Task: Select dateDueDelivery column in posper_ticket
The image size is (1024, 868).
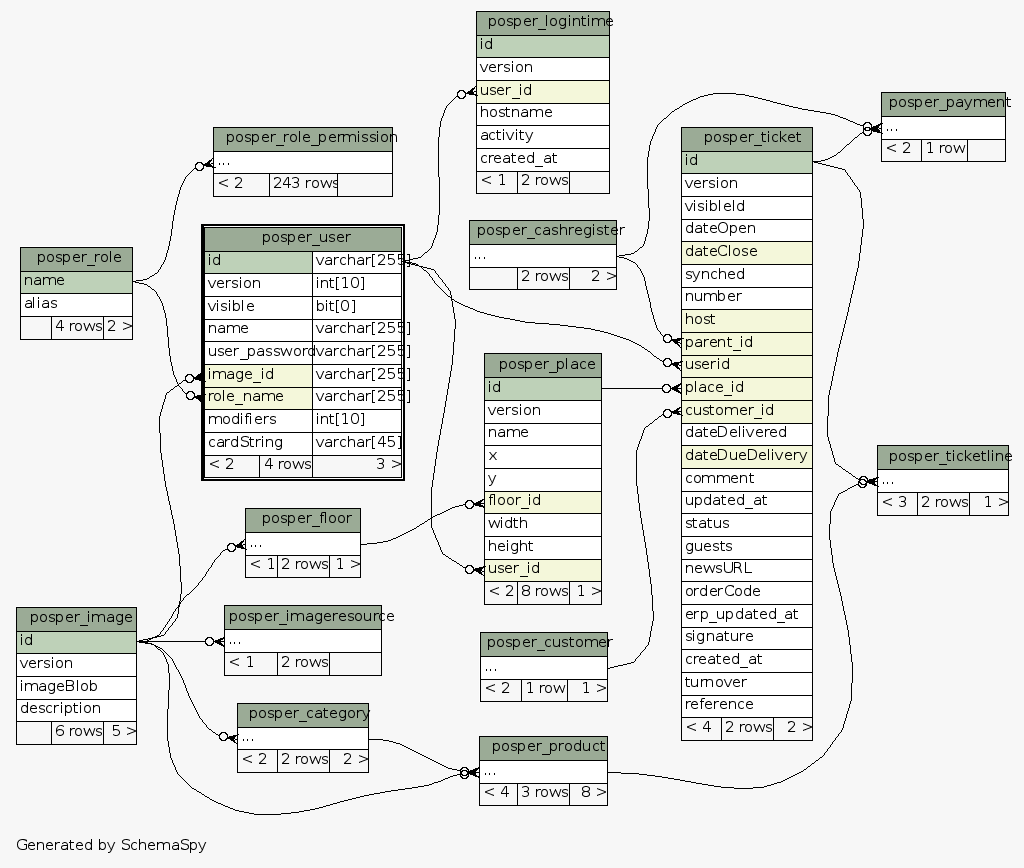Action: pyautogui.click(x=746, y=456)
